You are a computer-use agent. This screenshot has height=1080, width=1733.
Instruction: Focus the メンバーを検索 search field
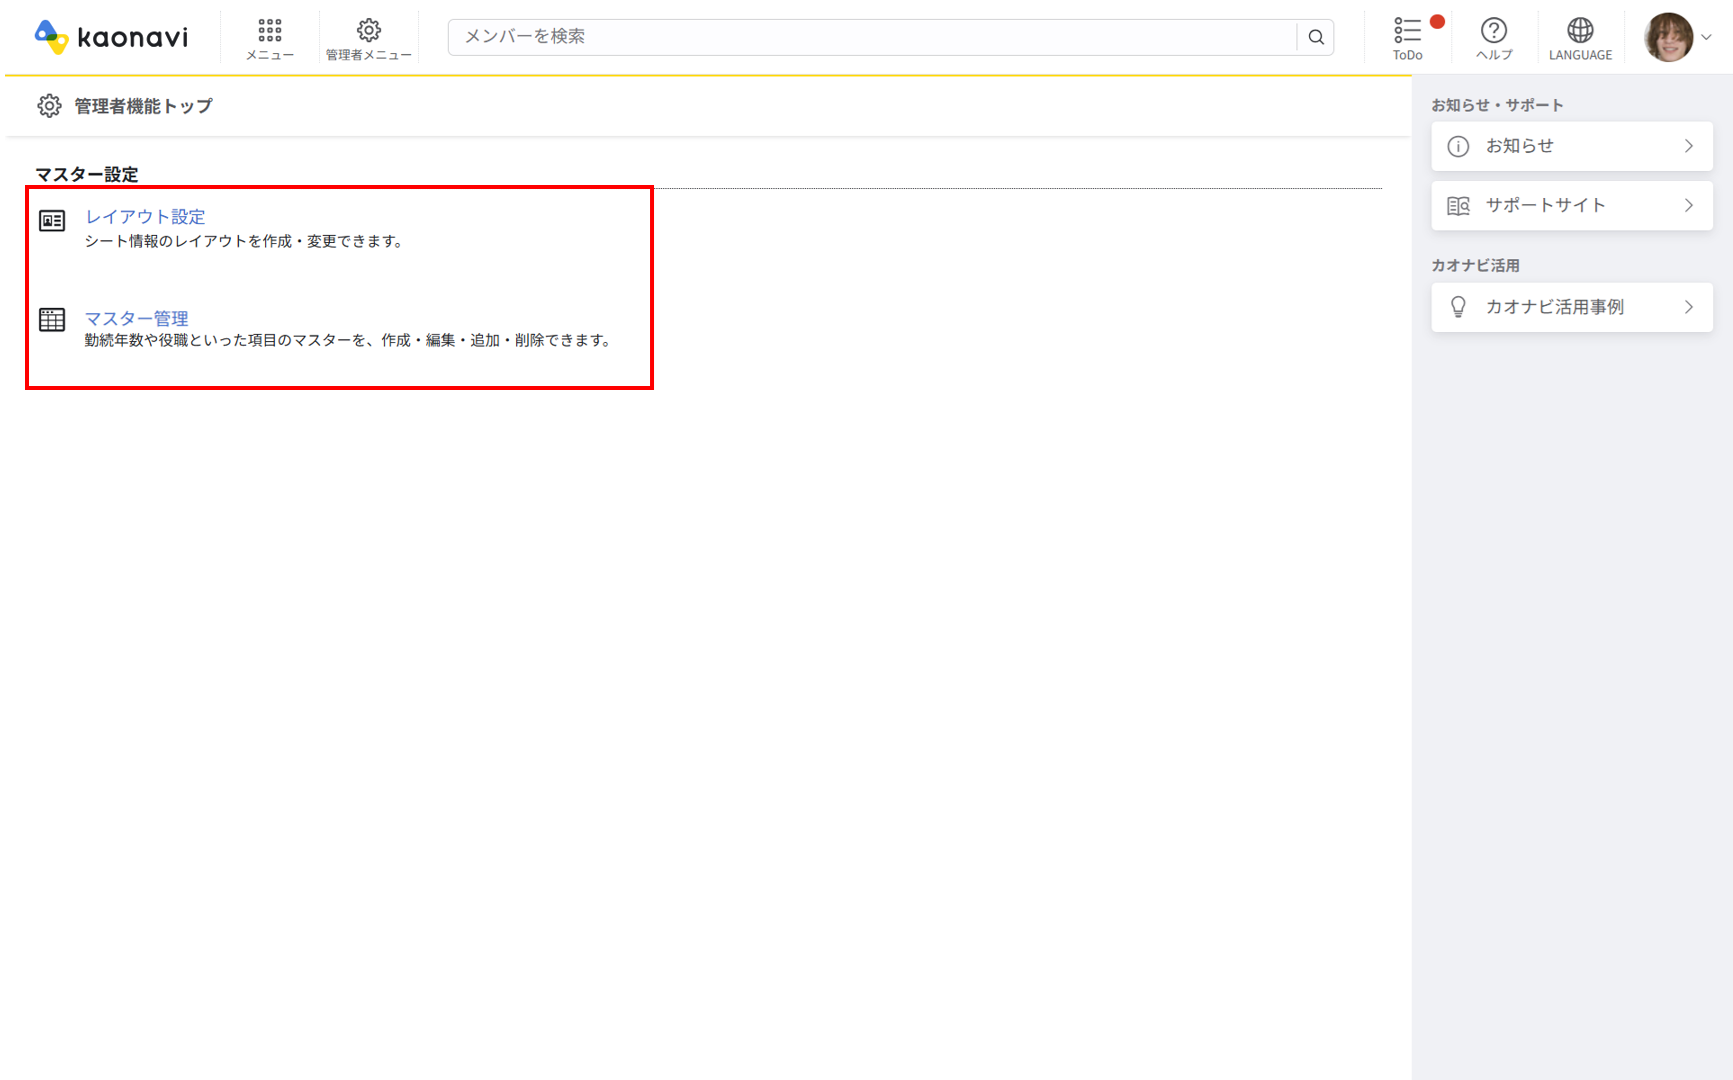tap(870, 37)
